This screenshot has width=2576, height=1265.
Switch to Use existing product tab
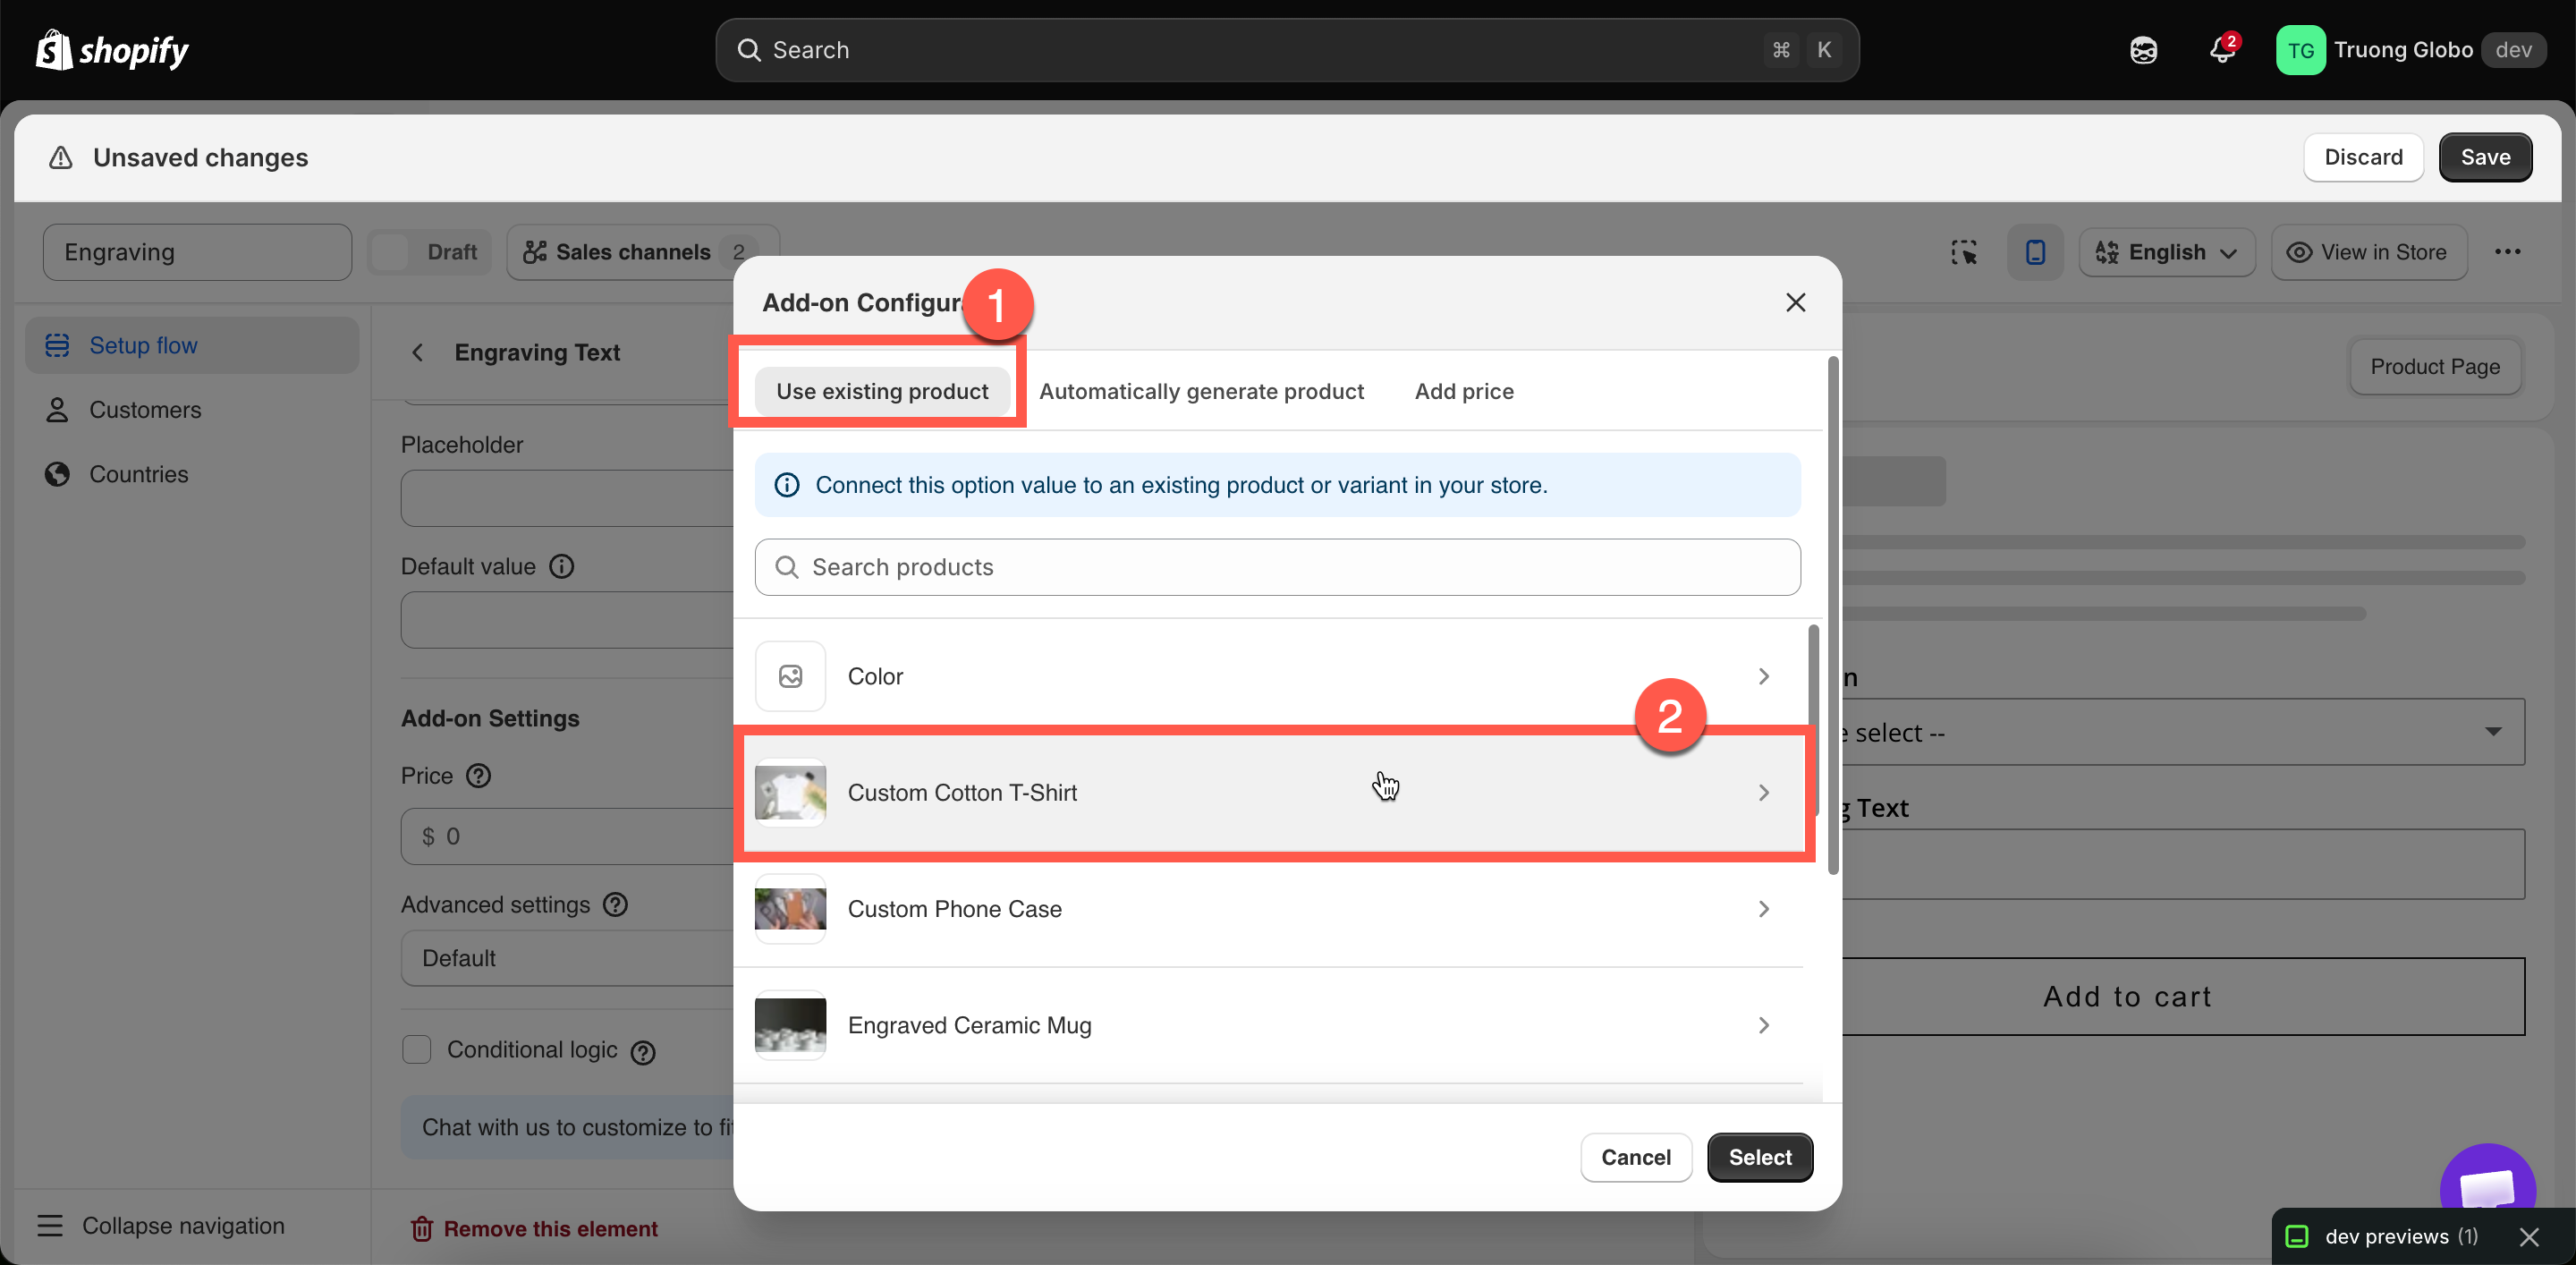881,391
